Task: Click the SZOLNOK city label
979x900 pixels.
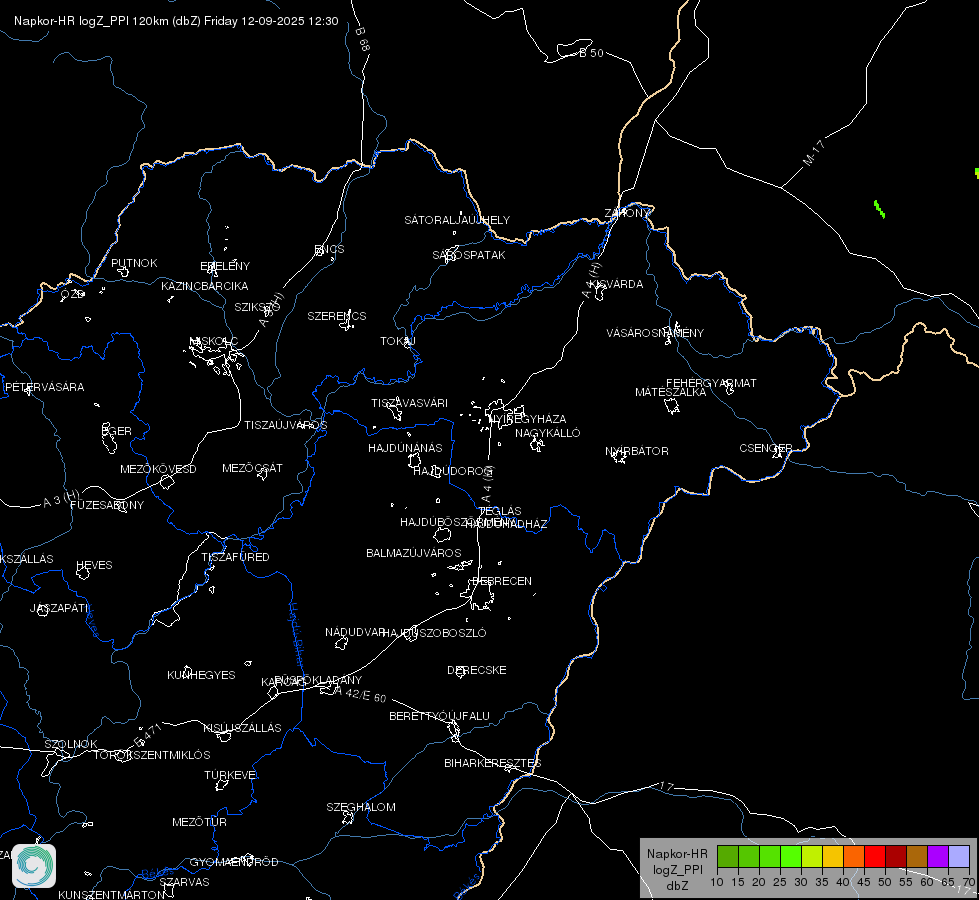Action: coord(71,744)
